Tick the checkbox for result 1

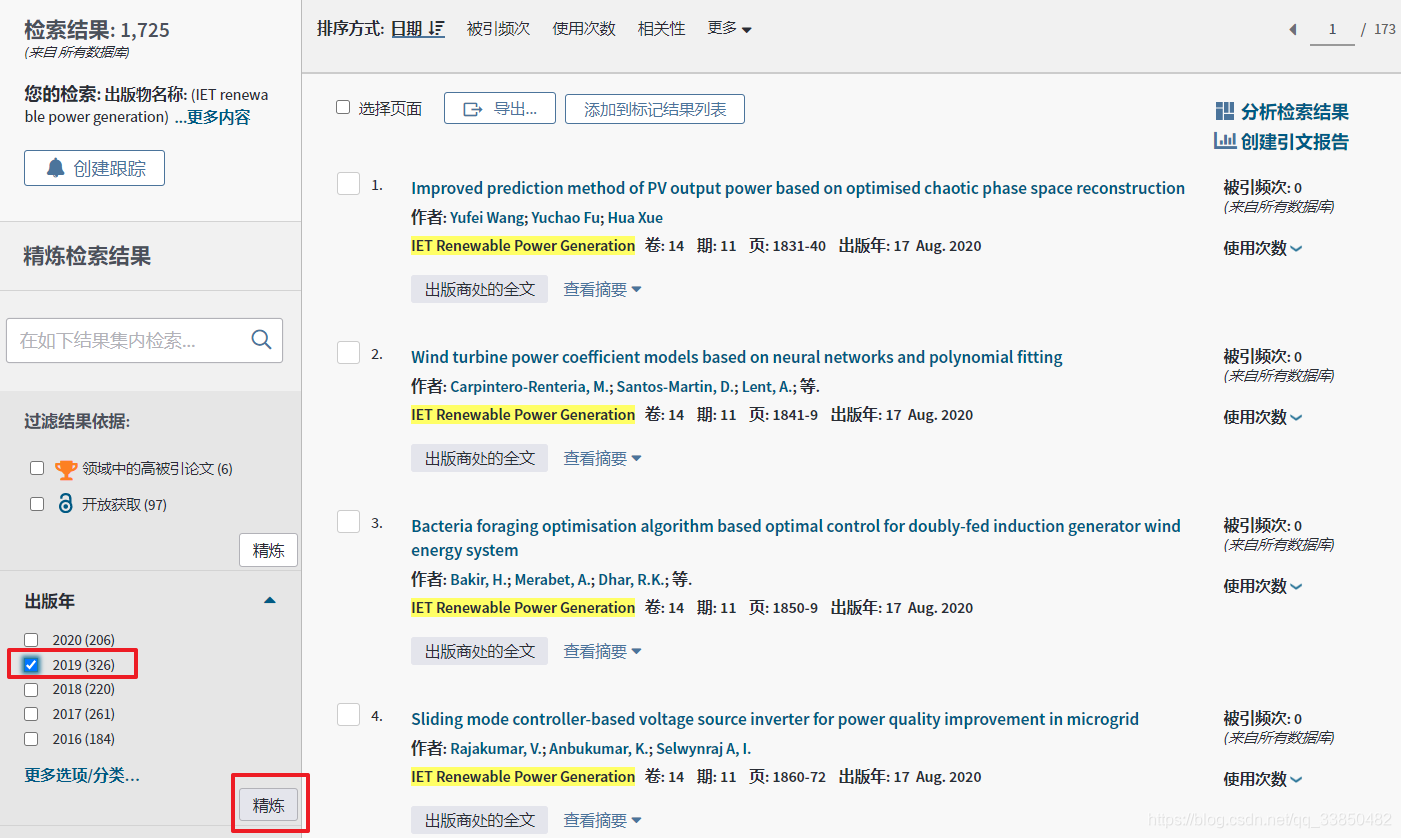[x=348, y=184]
